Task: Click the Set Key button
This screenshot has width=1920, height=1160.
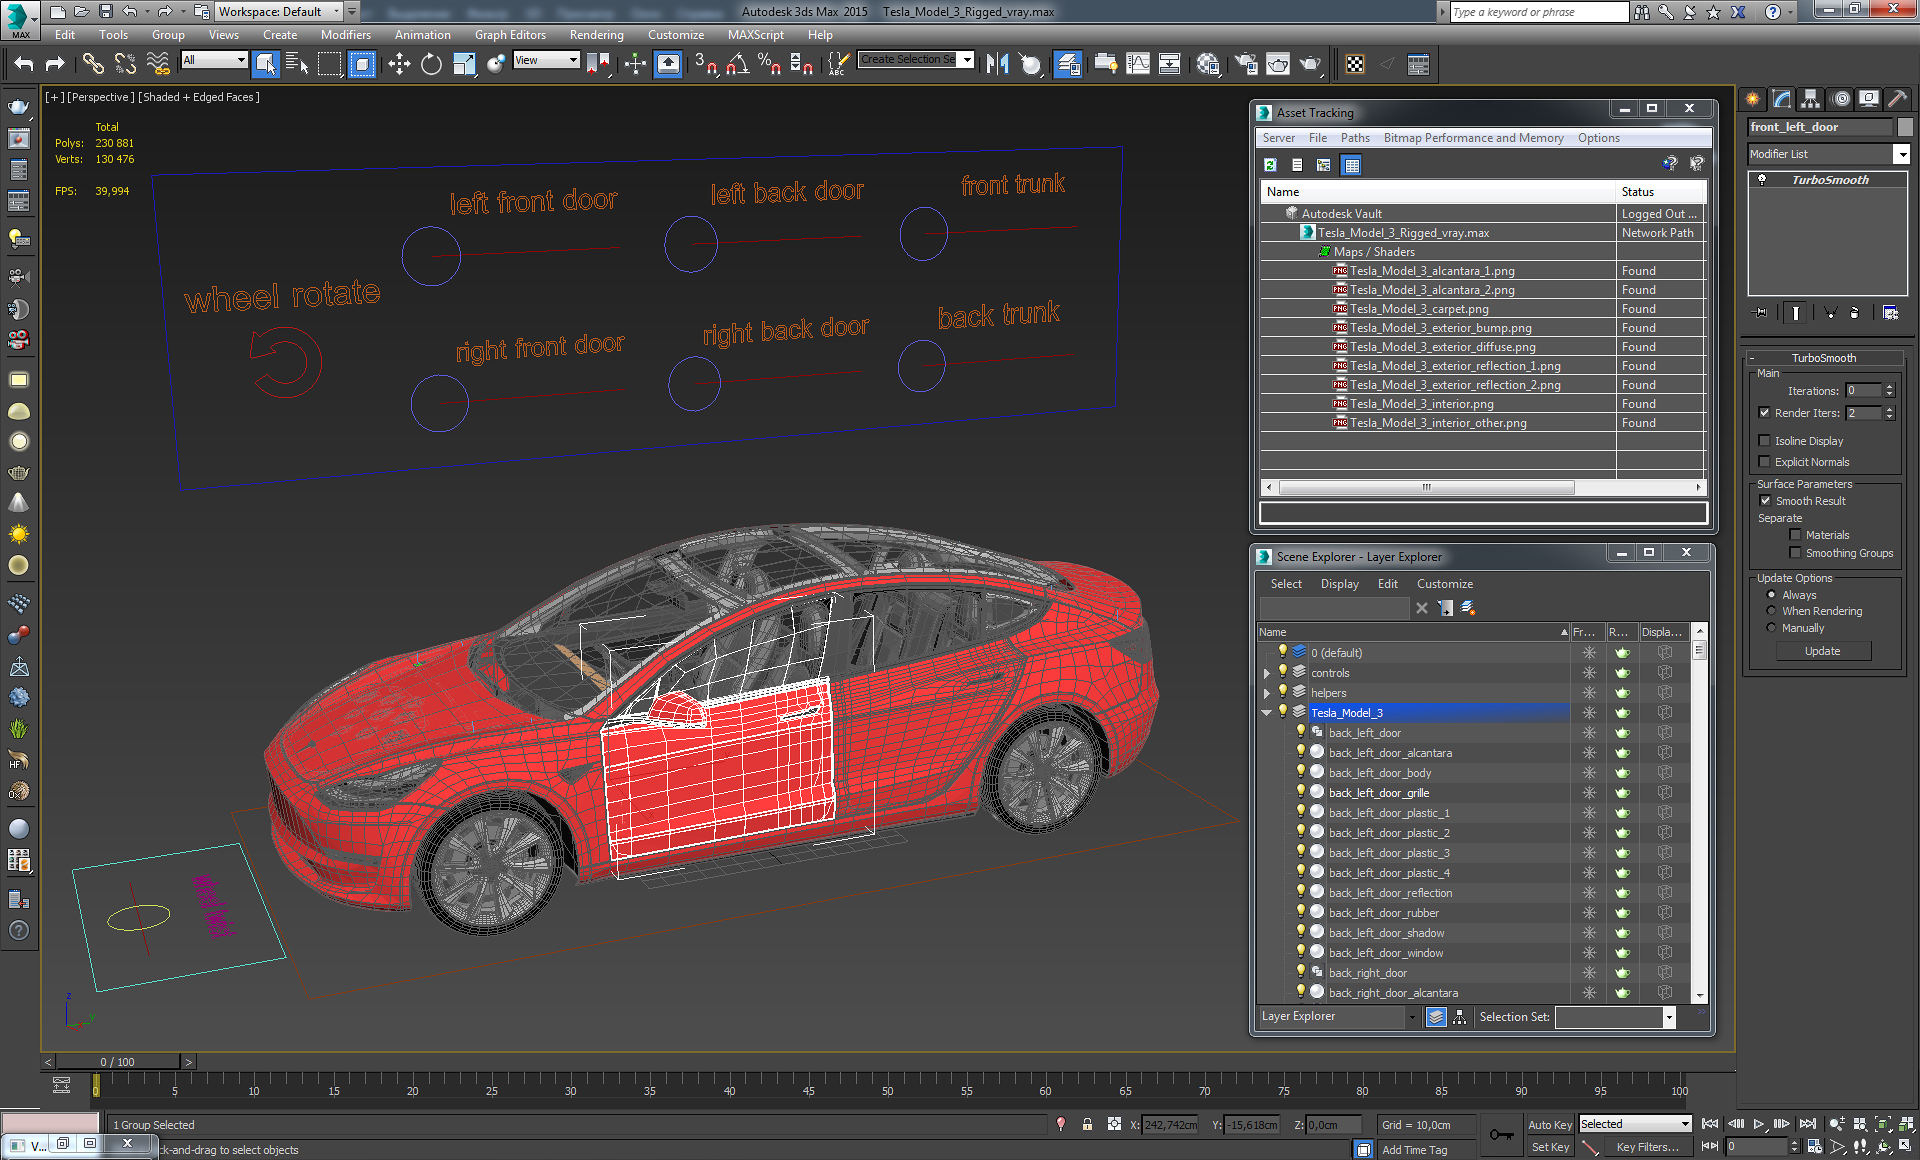Action: tap(1550, 1147)
